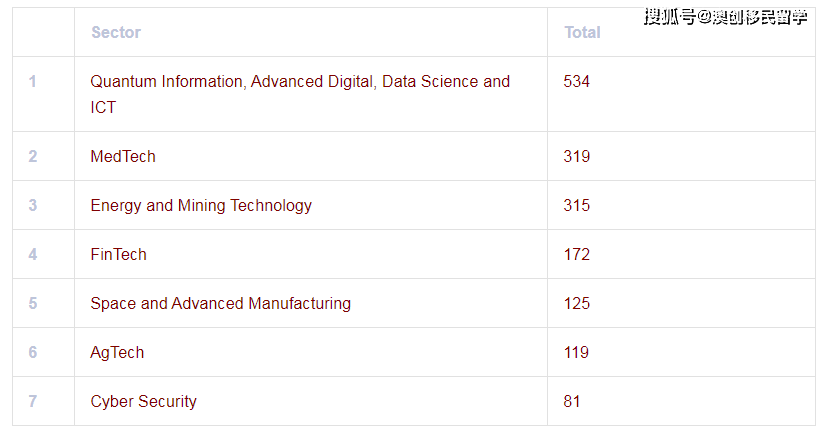
Task: Click rank number 4 cell
Action: point(33,254)
